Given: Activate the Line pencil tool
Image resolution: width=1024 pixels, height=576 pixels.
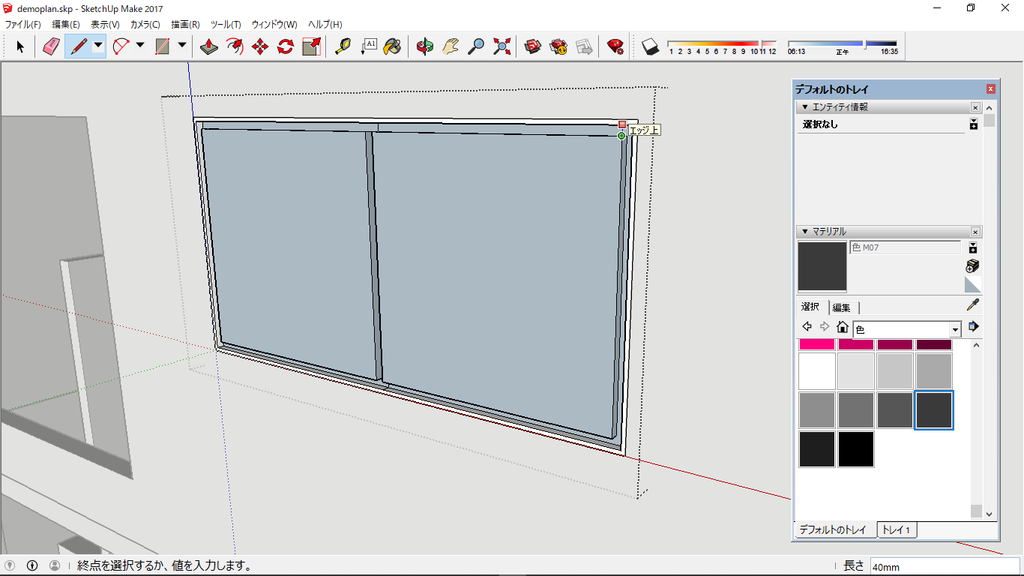Looking at the screenshot, I should tap(78, 46).
